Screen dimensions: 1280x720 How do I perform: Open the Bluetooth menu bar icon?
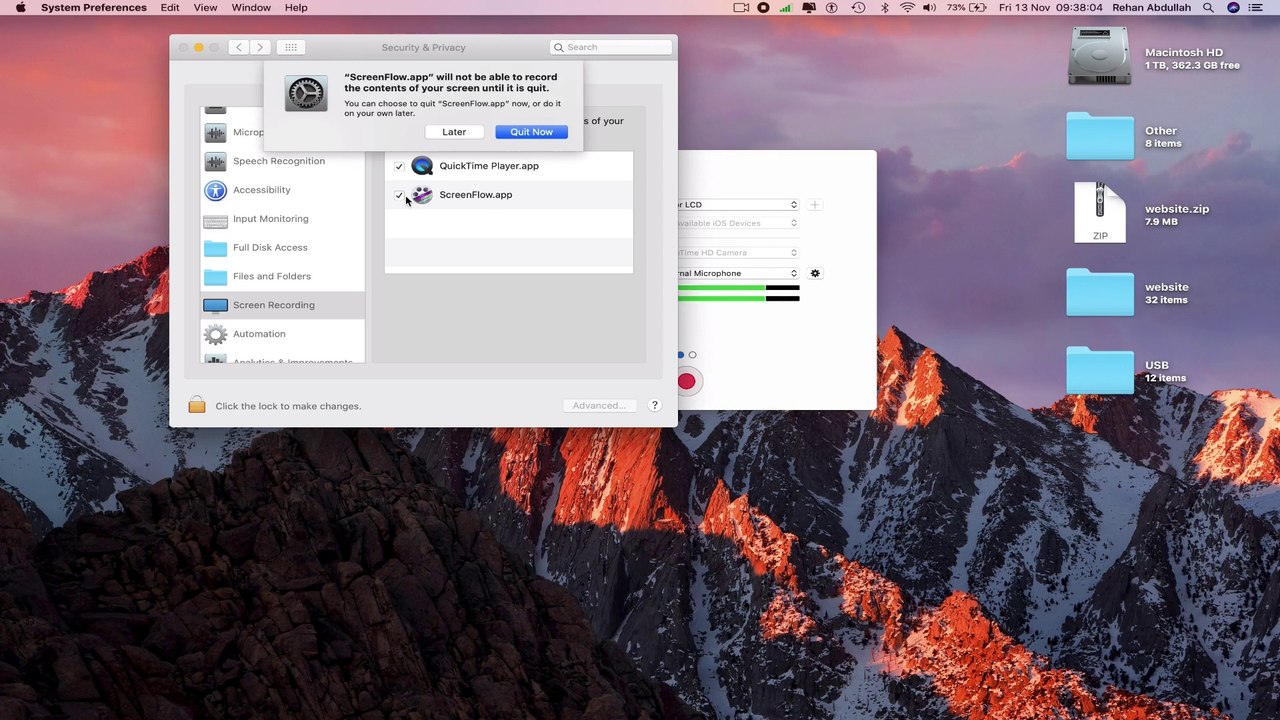click(884, 7)
